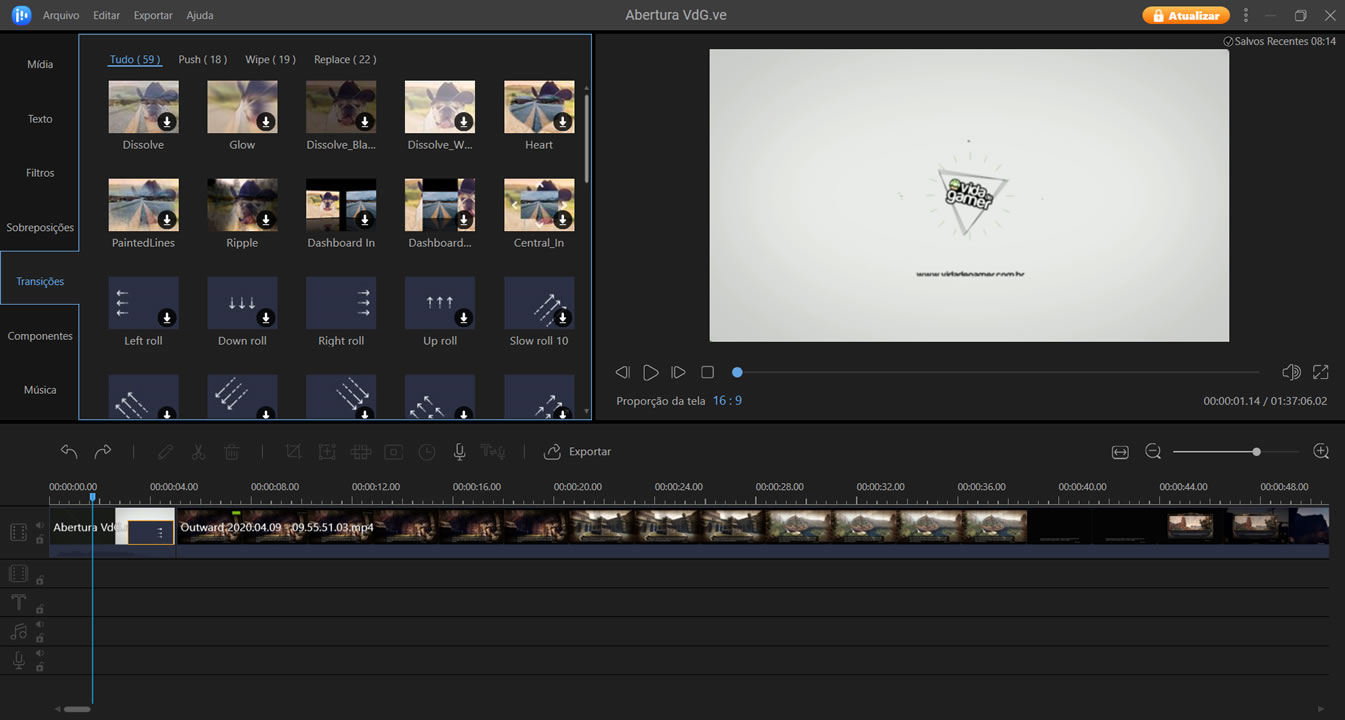Click the fit timeline to window icon
The image size is (1345, 720).
(1120, 452)
